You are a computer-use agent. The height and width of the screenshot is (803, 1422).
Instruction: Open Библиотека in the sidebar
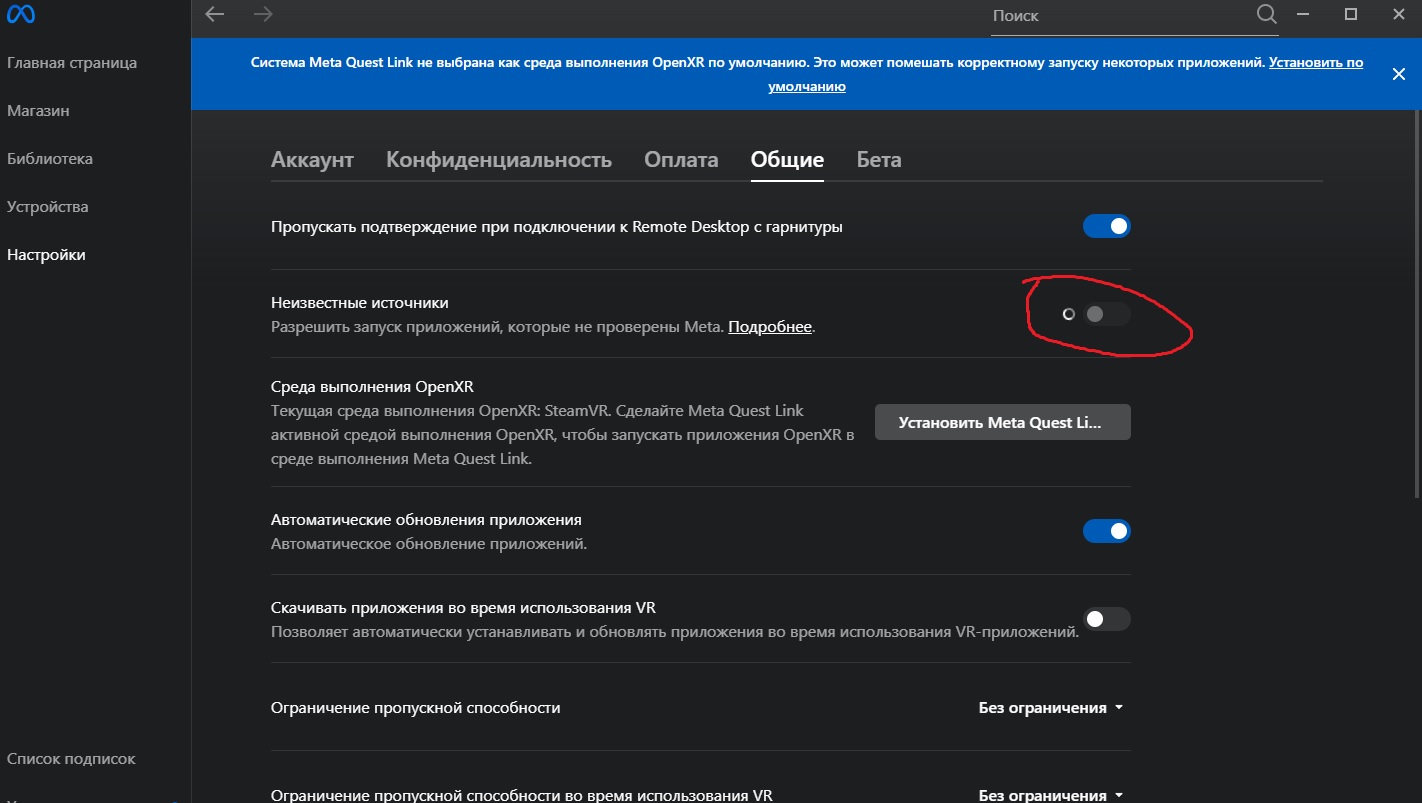[50, 159]
